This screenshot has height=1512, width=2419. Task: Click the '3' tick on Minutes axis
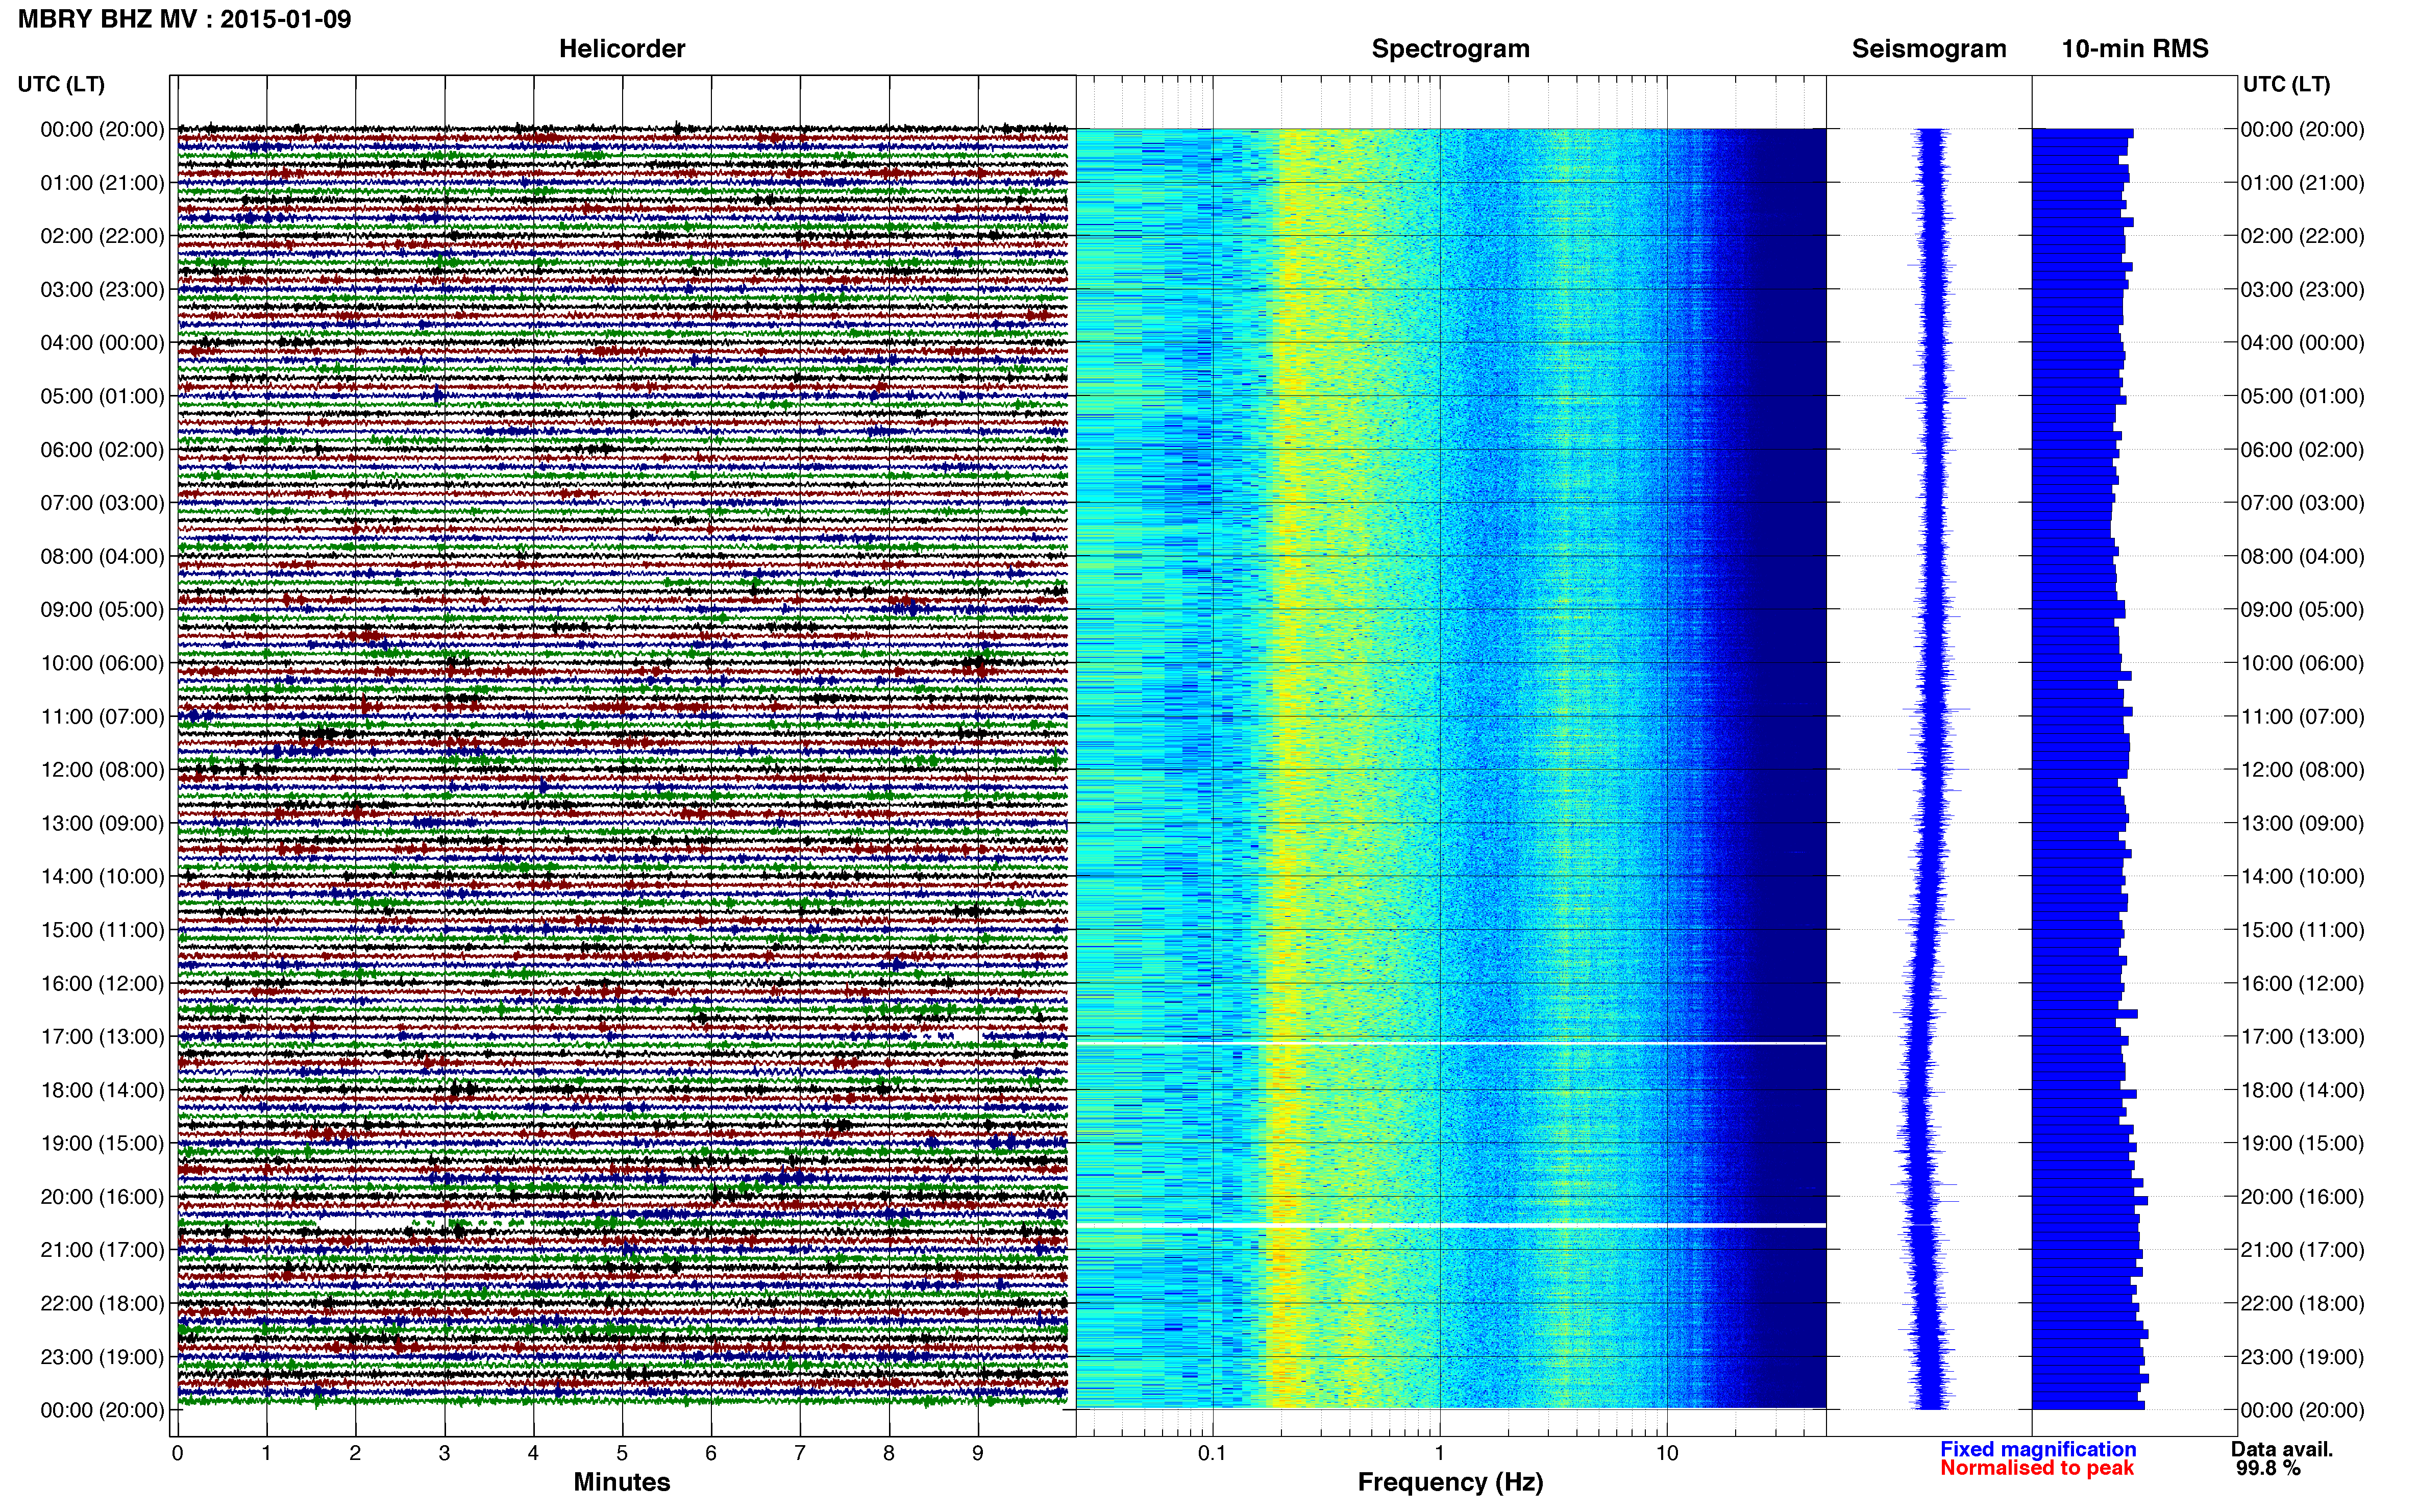pyautogui.click(x=444, y=1454)
